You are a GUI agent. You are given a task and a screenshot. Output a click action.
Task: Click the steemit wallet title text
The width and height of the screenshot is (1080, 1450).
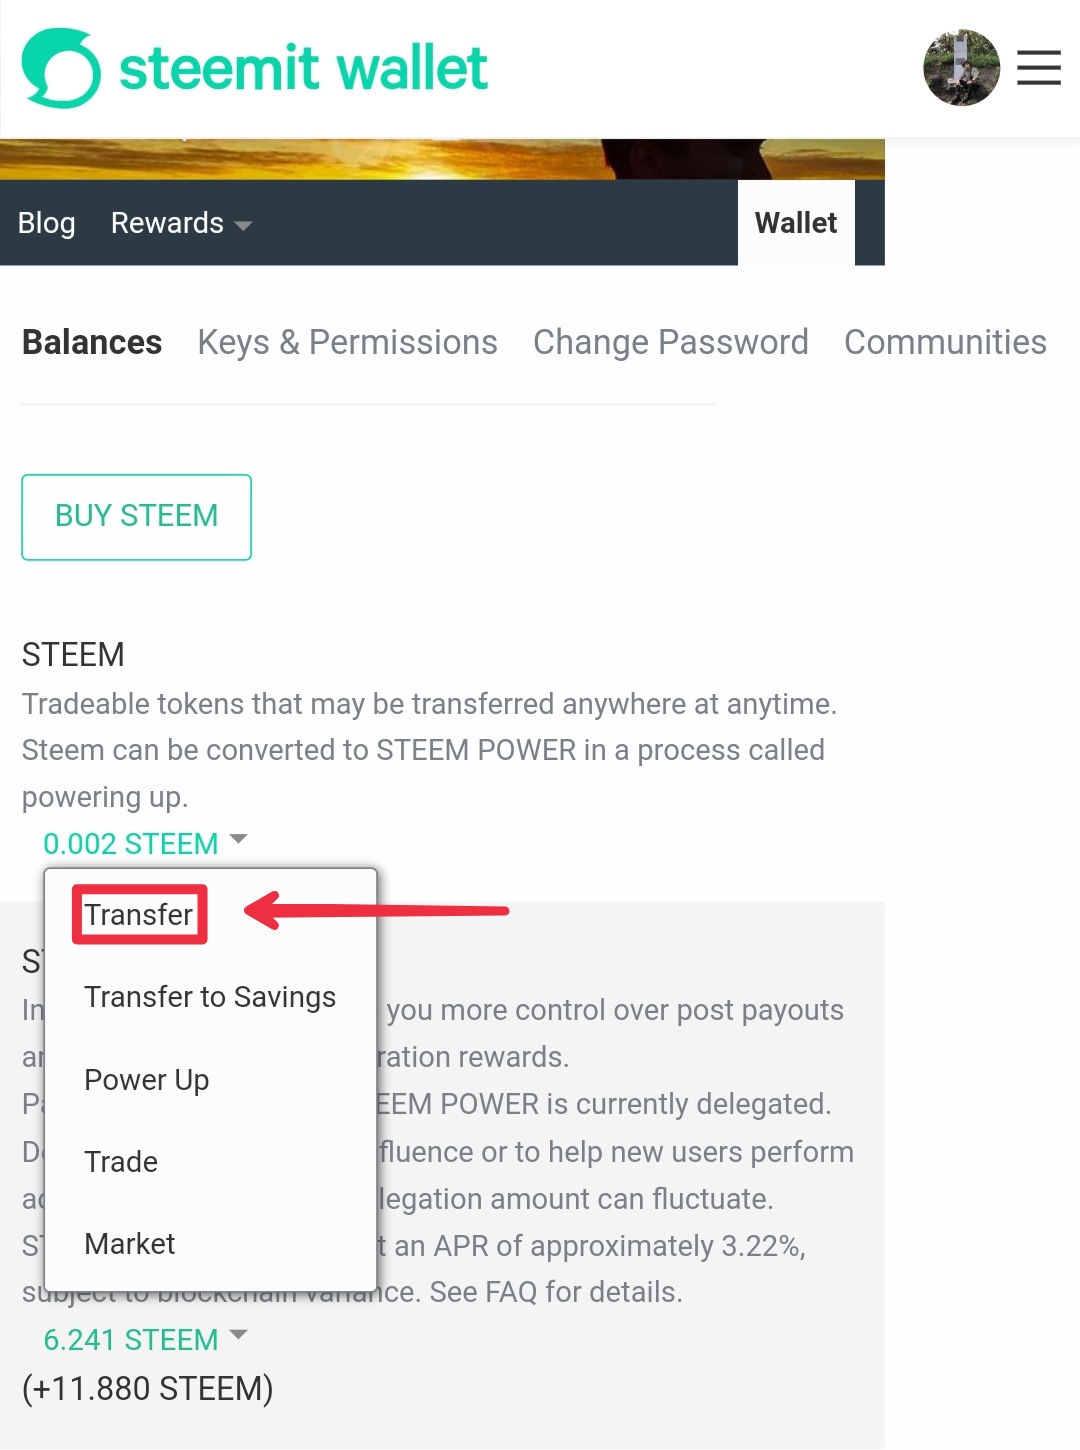(x=303, y=68)
